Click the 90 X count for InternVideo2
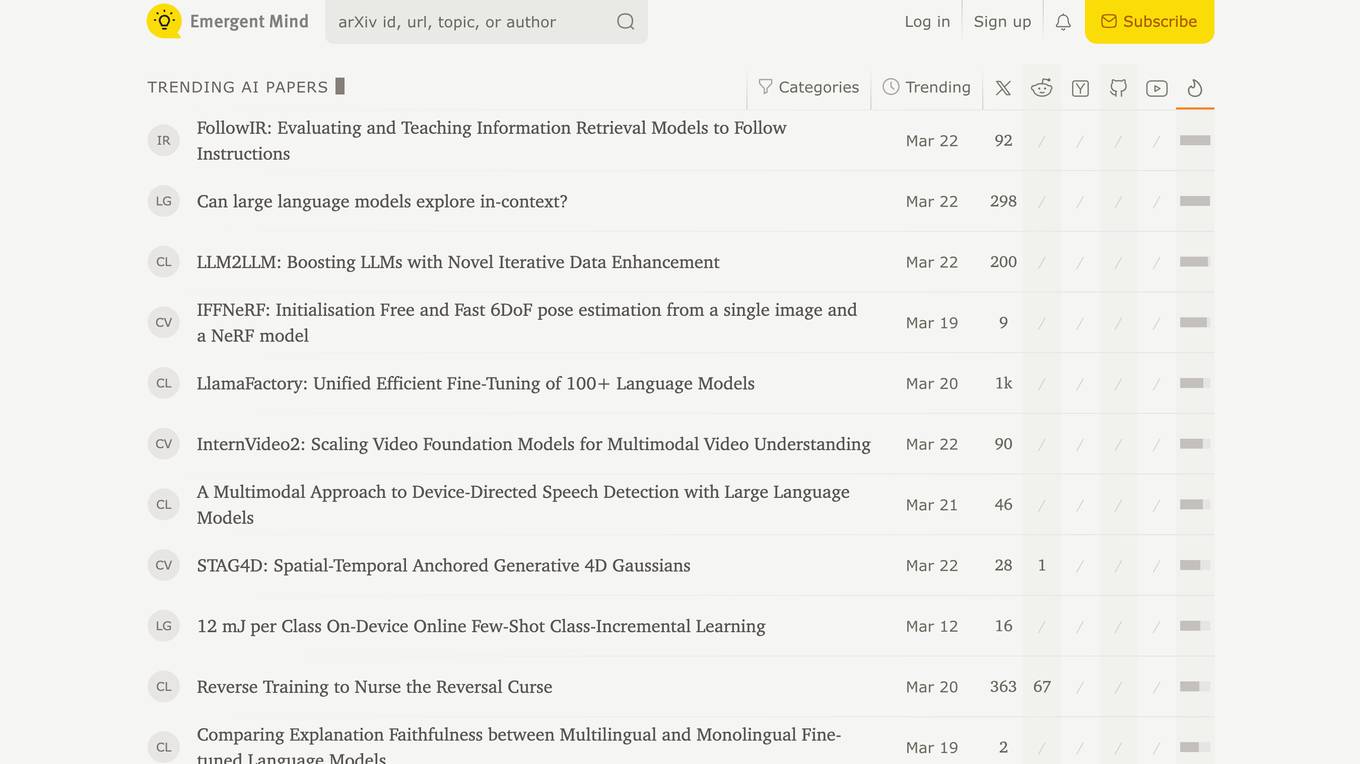This screenshot has width=1360, height=764. point(1003,444)
